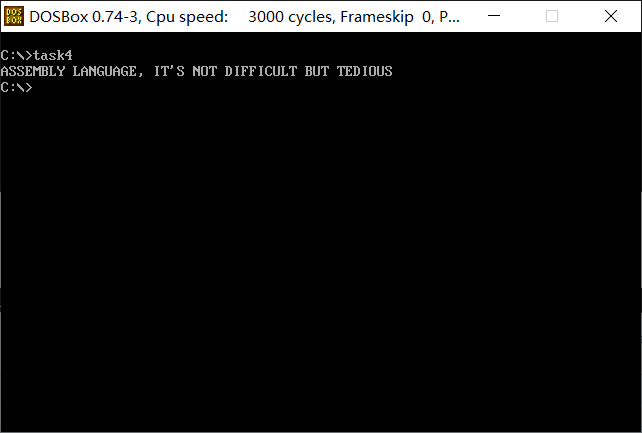The width and height of the screenshot is (642, 433).
Task: Click the word NOT in output
Action: pyautogui.click(x=205, y=71)
